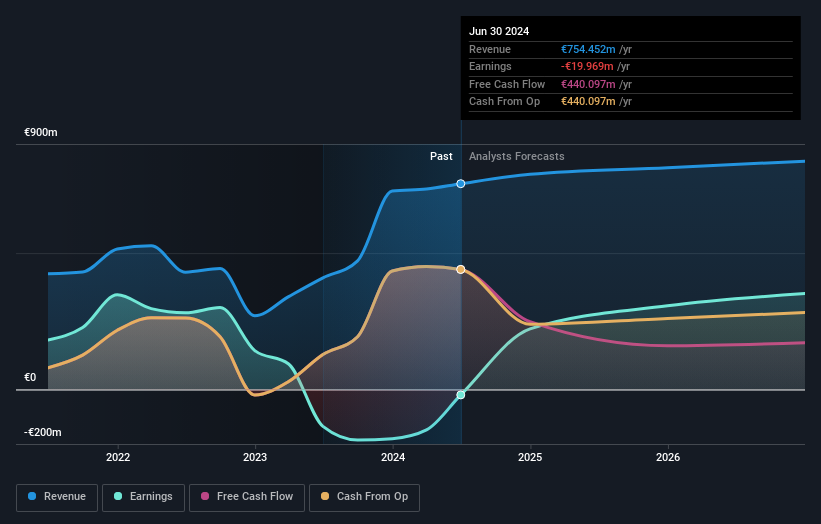Click the 2022 x-axis label
821x524 pixels.
118,458
